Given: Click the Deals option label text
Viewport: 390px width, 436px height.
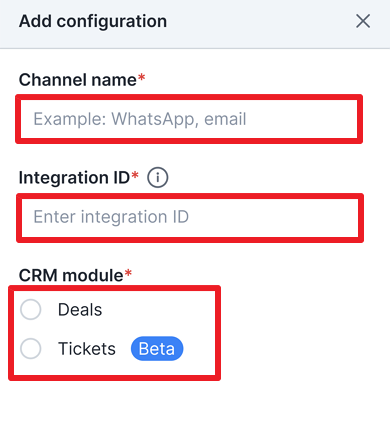Looking at the screenshot, I should pos(80,310).
